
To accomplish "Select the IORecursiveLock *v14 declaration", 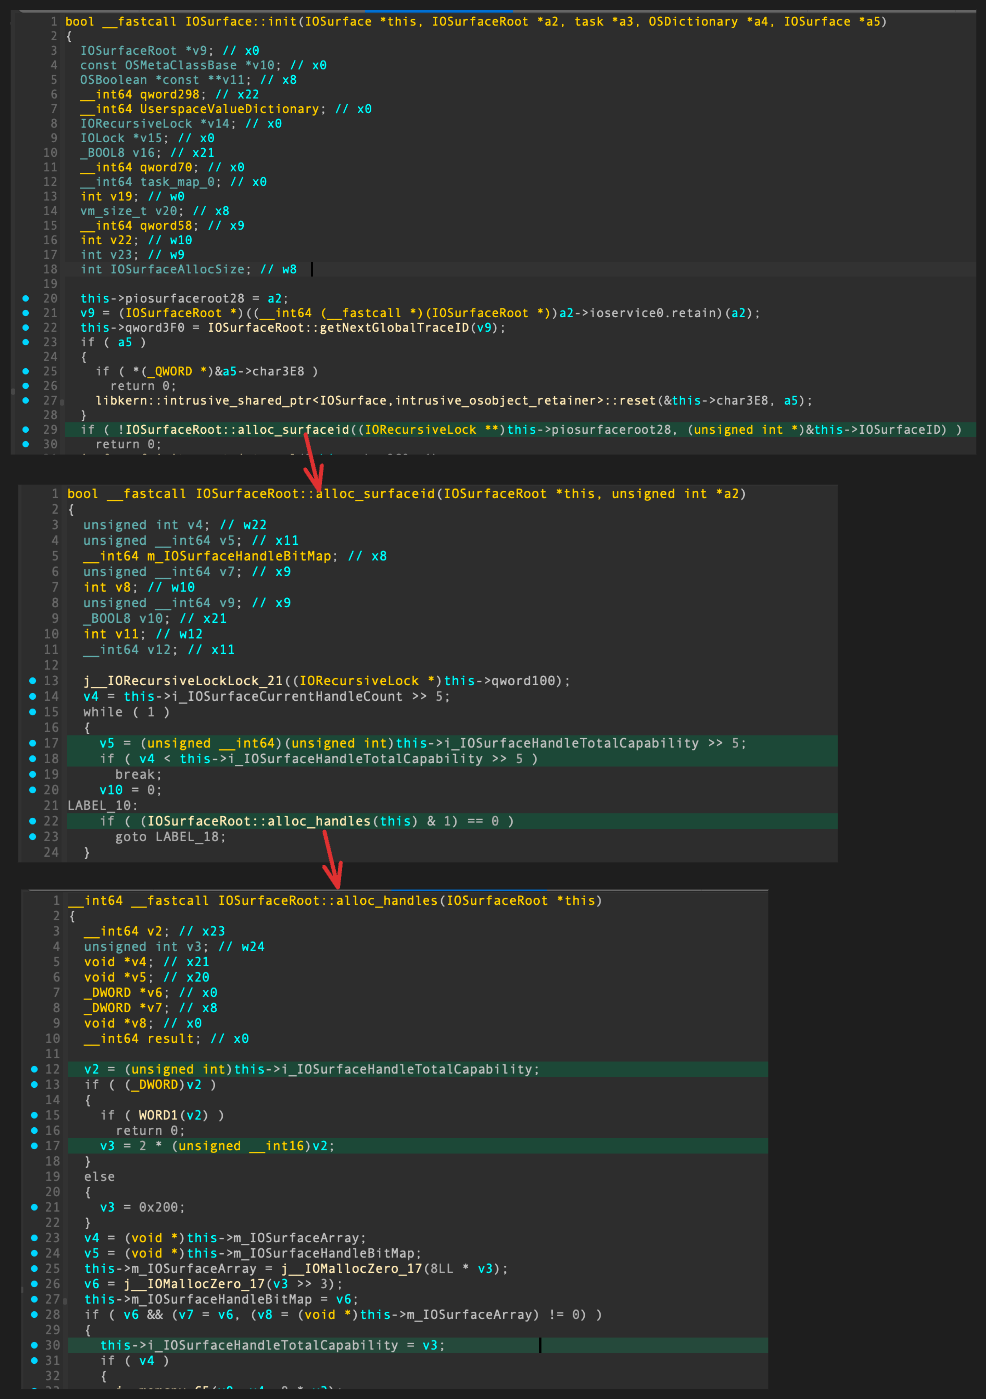I will point(181,123).
